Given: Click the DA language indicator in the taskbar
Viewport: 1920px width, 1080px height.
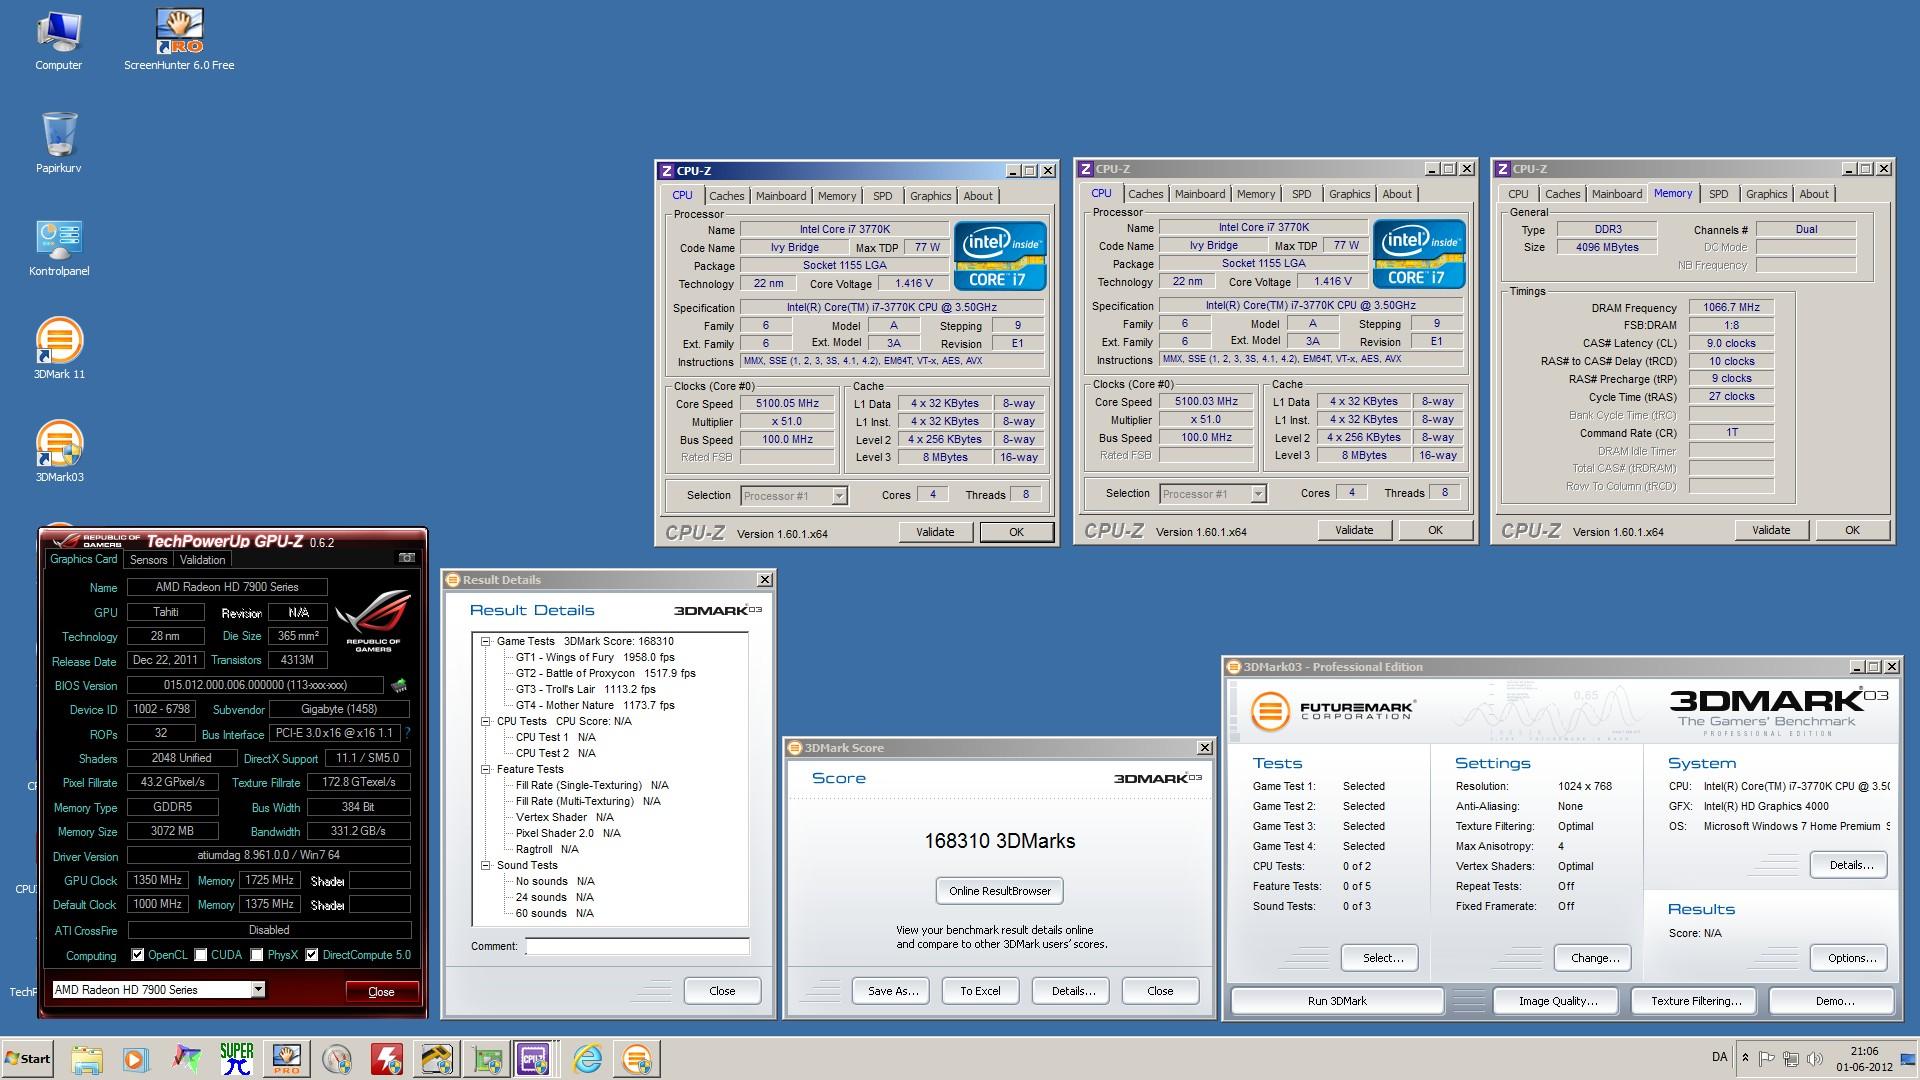Looking at the screenshot, I should pos(1719,1057).
